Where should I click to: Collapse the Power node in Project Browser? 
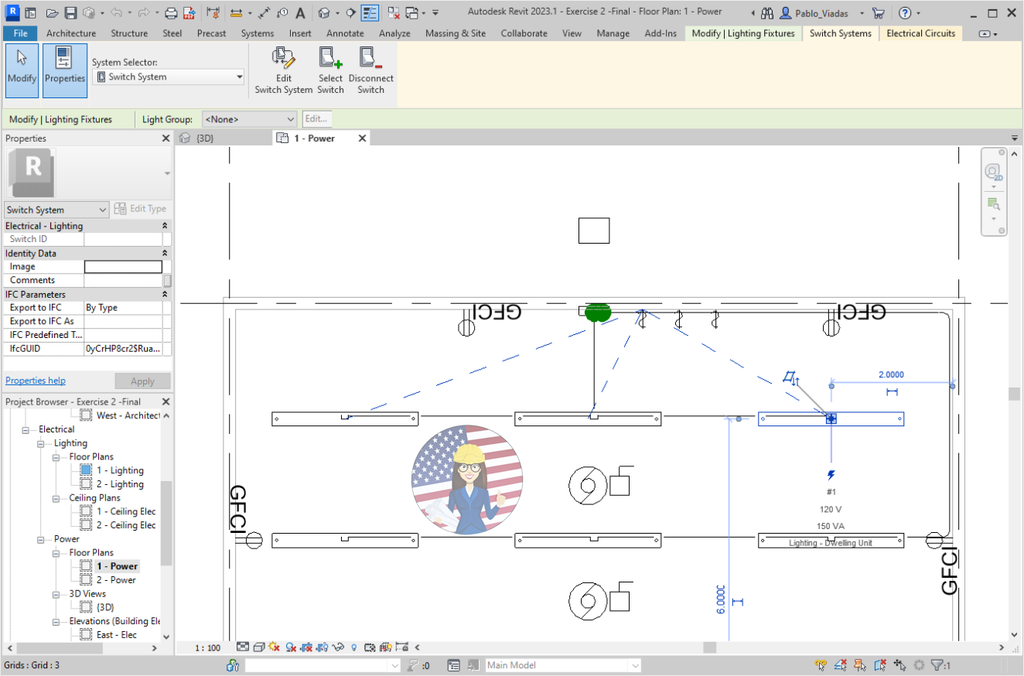point(40,539)
